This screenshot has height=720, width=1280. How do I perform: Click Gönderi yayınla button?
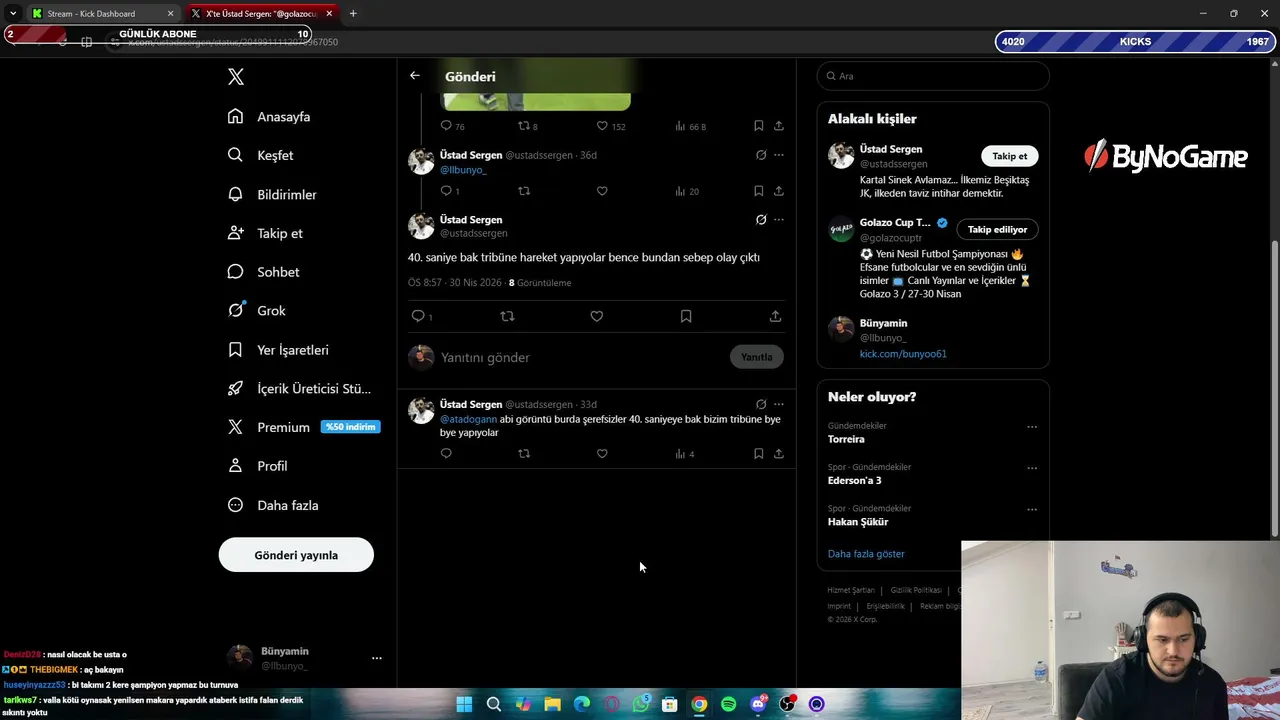[x=296, y=555]
